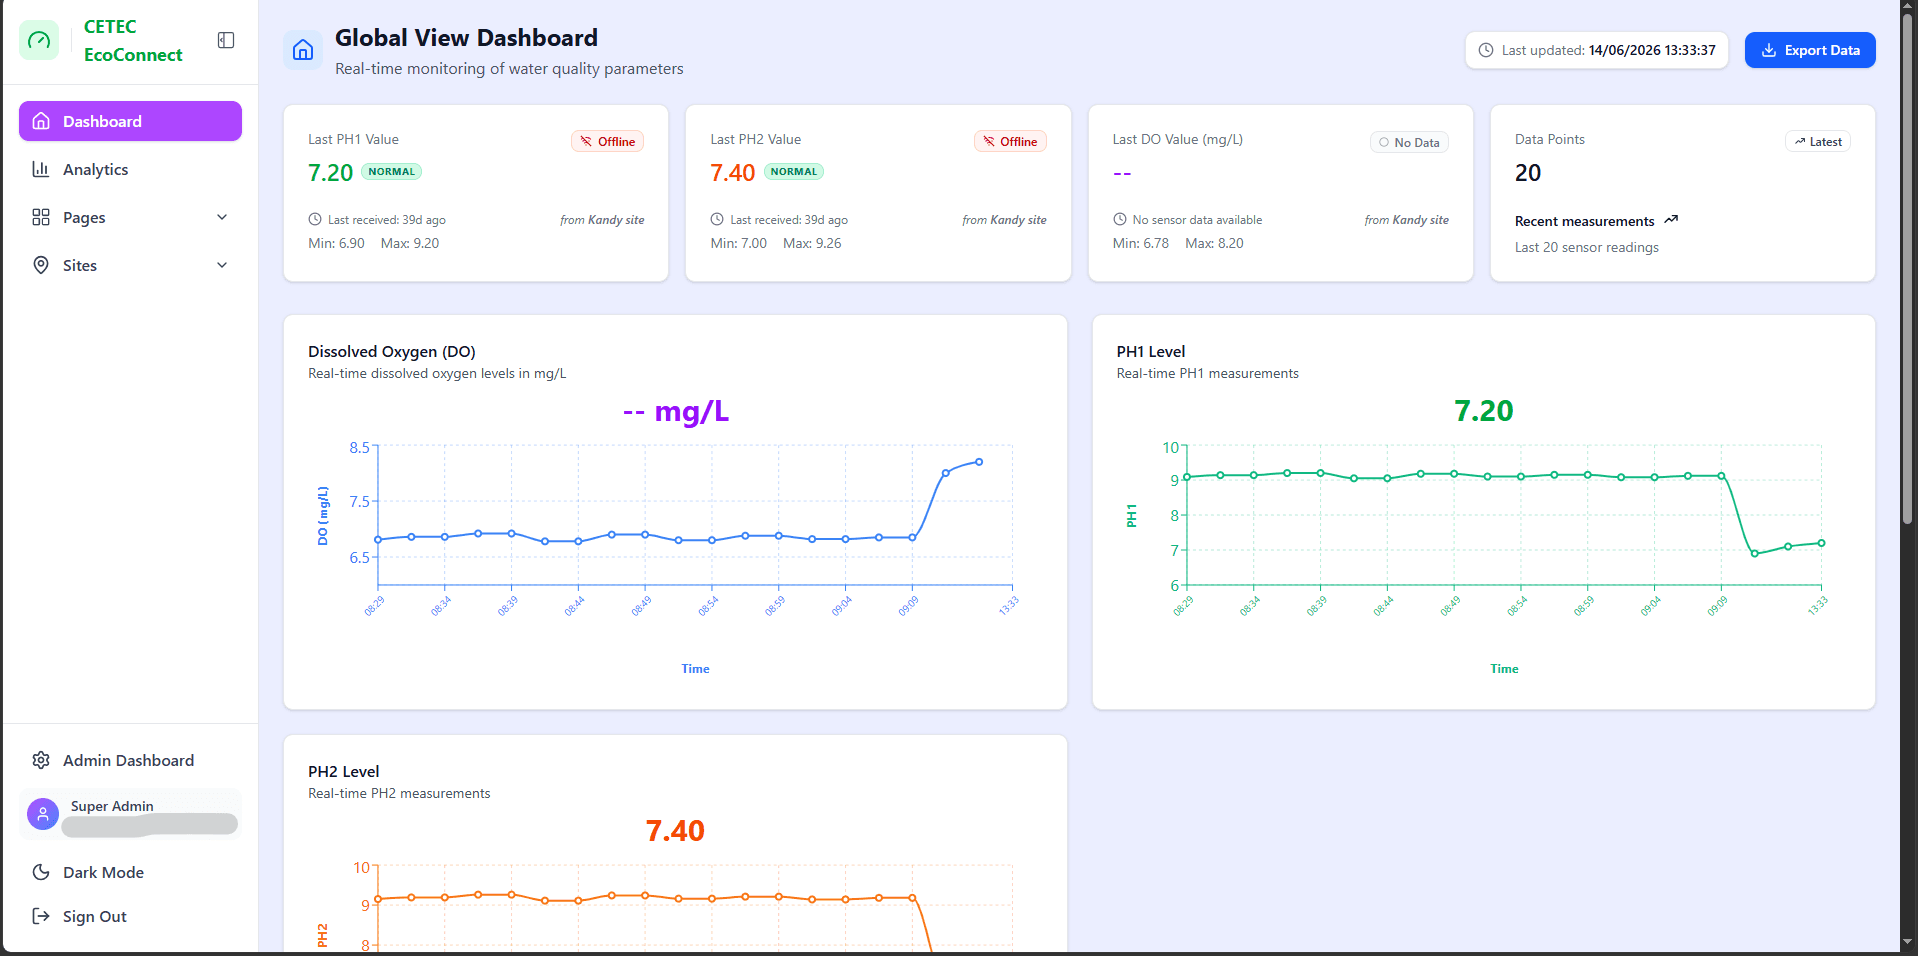Click Sign Out
This screenshot has width=1918, height=956.
(130, 916)
